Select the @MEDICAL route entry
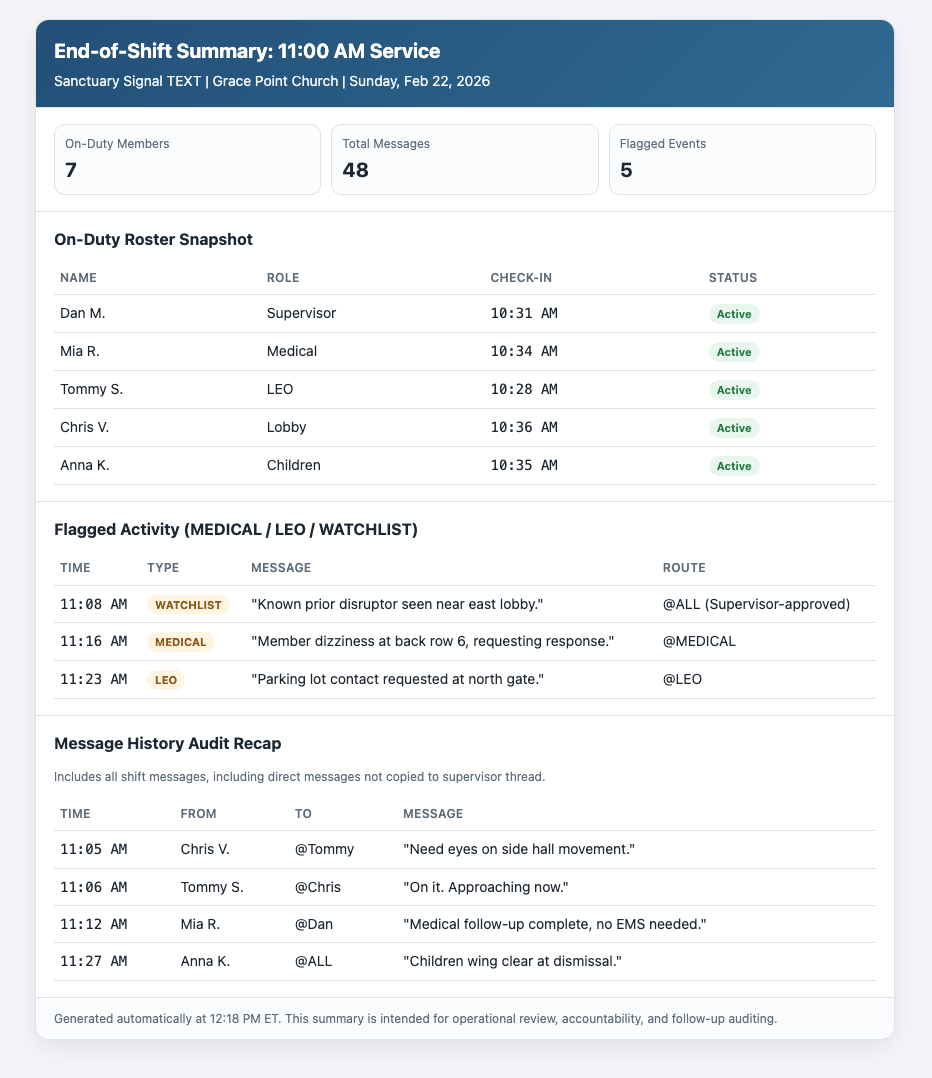 point(699,642)
